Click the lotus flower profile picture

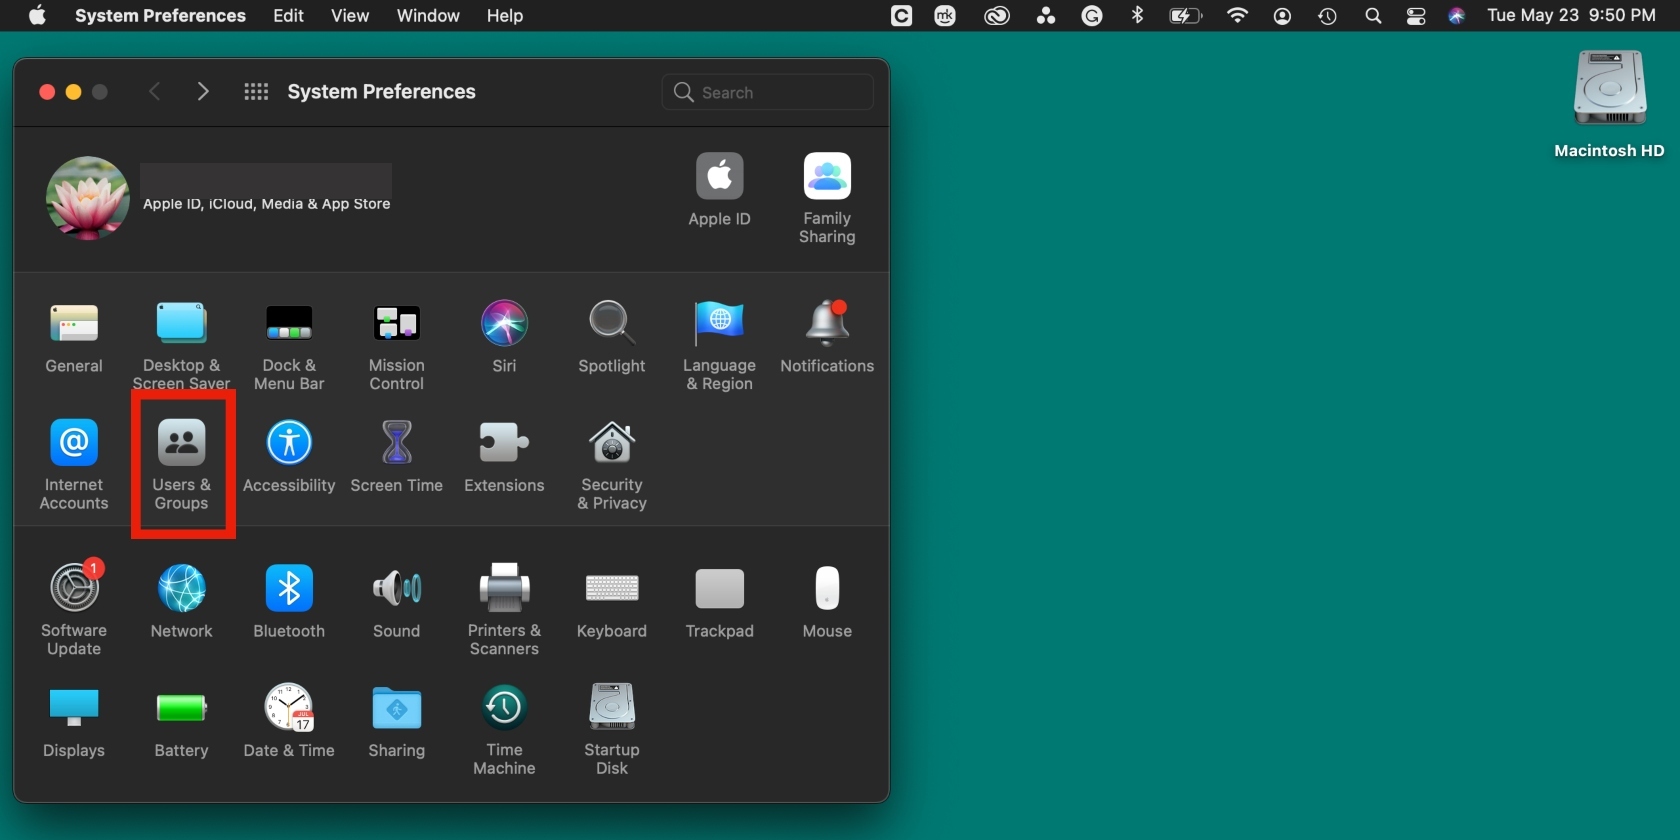pos(88,198)
